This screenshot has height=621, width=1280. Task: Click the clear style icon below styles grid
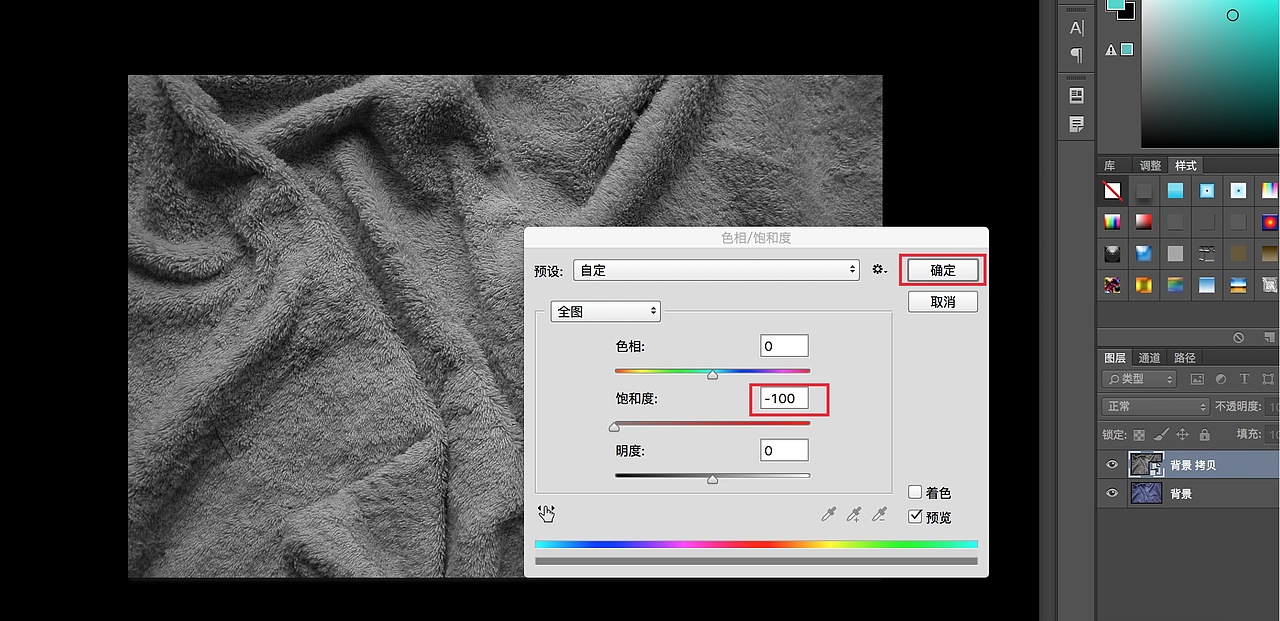point(1239,338)
